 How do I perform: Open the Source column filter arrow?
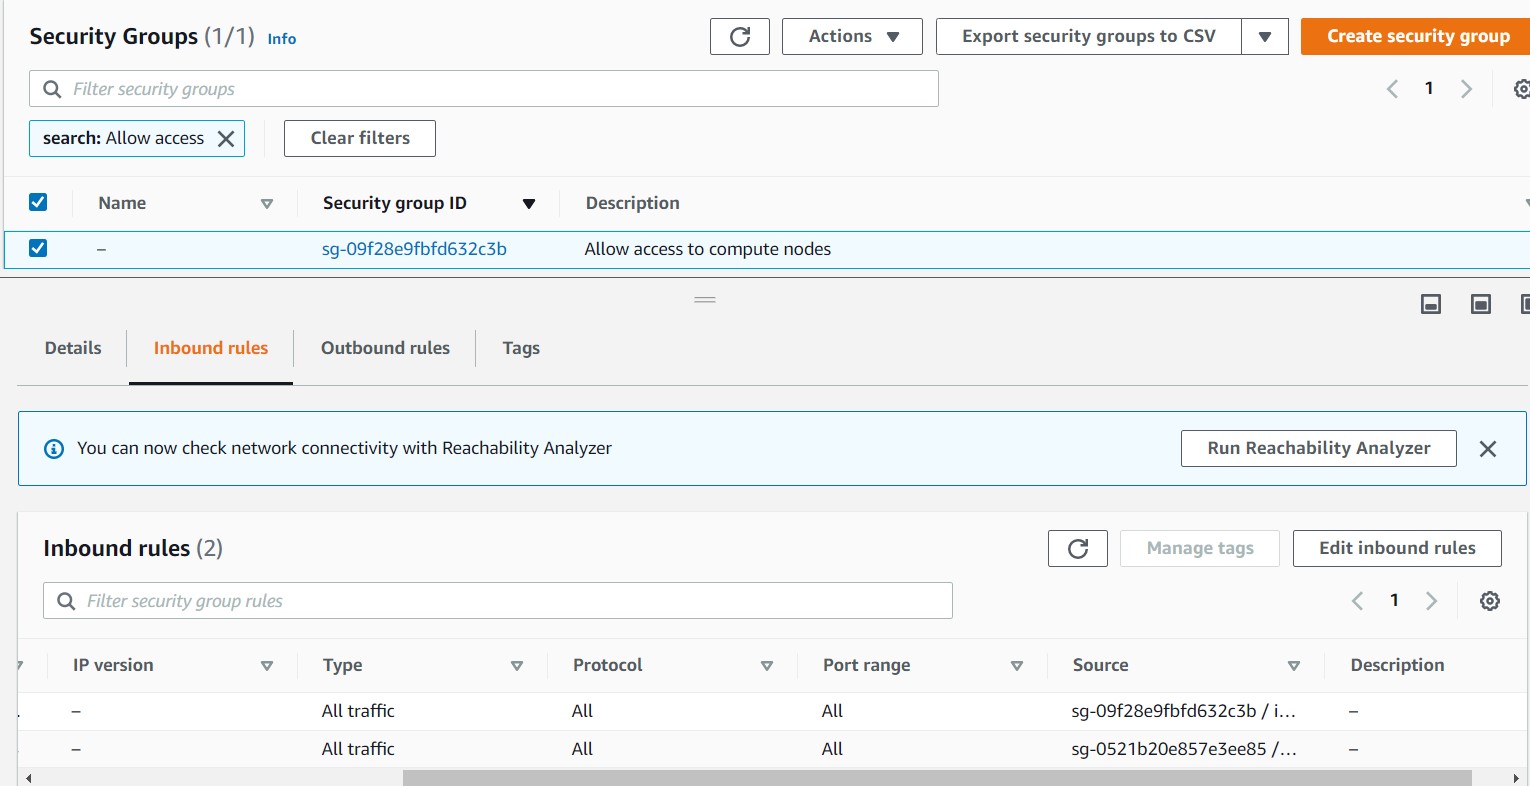click(1294, 665)
